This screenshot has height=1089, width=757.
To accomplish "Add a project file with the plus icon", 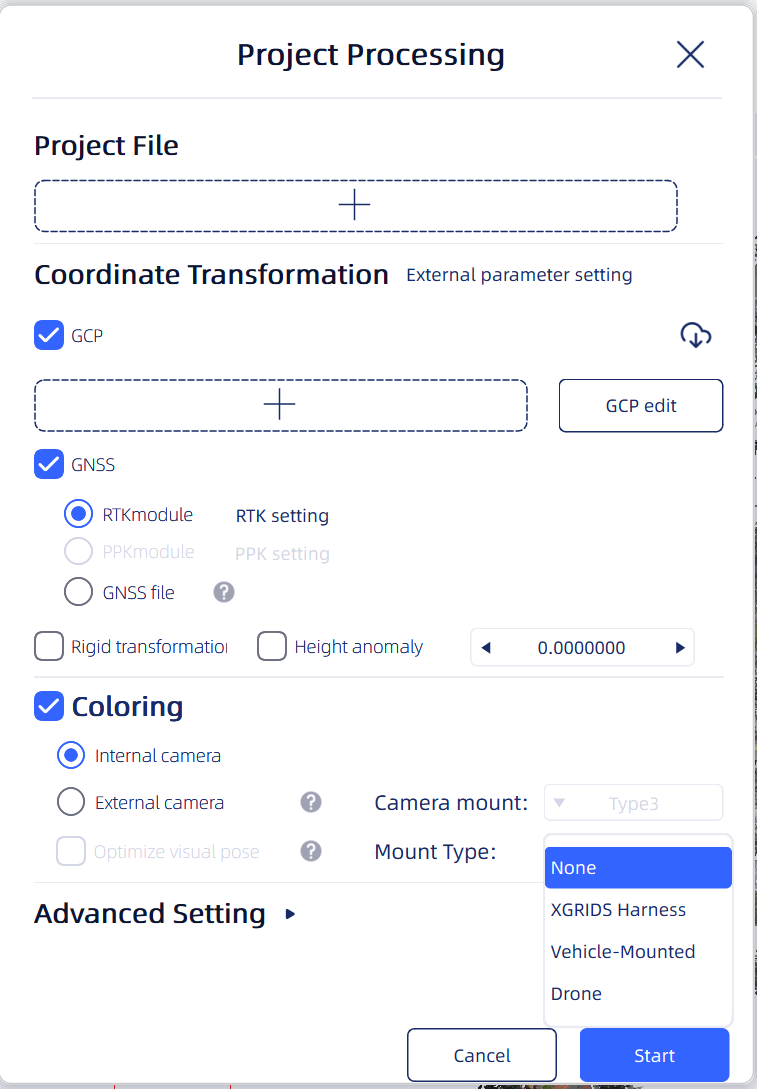I will (355, 206).
